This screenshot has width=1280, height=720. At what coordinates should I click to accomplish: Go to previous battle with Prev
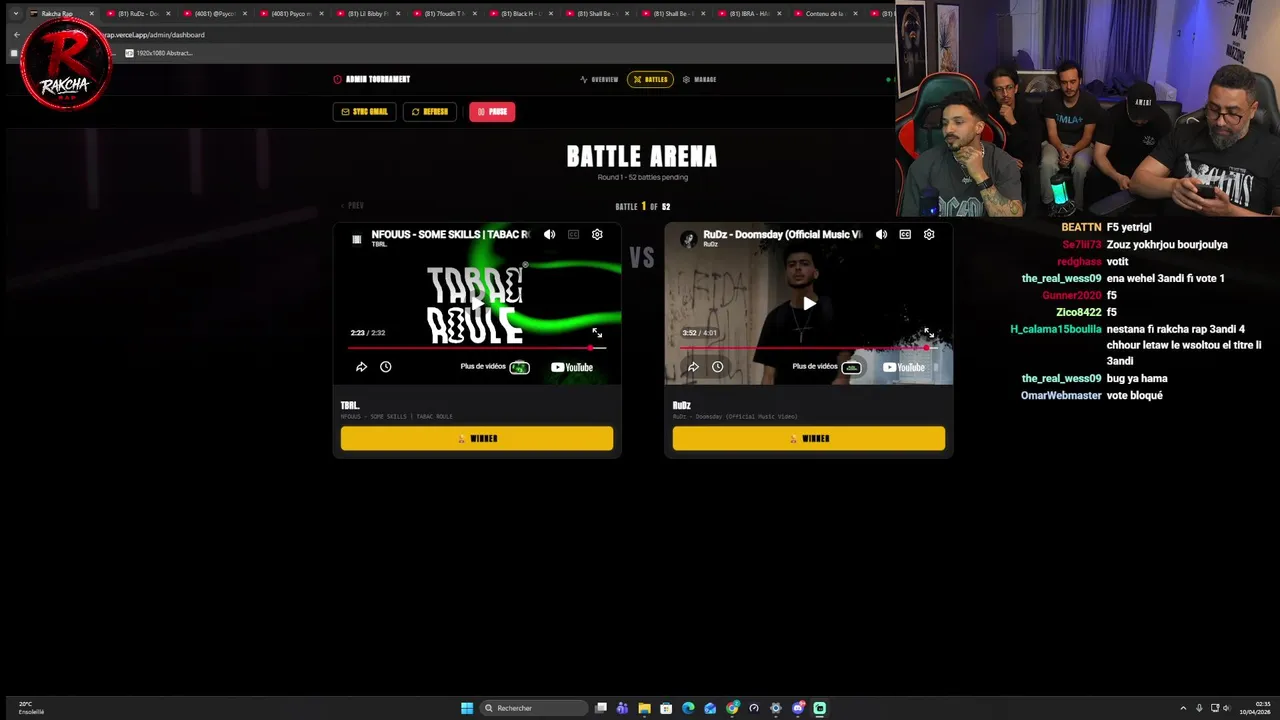tap(352, 206)
